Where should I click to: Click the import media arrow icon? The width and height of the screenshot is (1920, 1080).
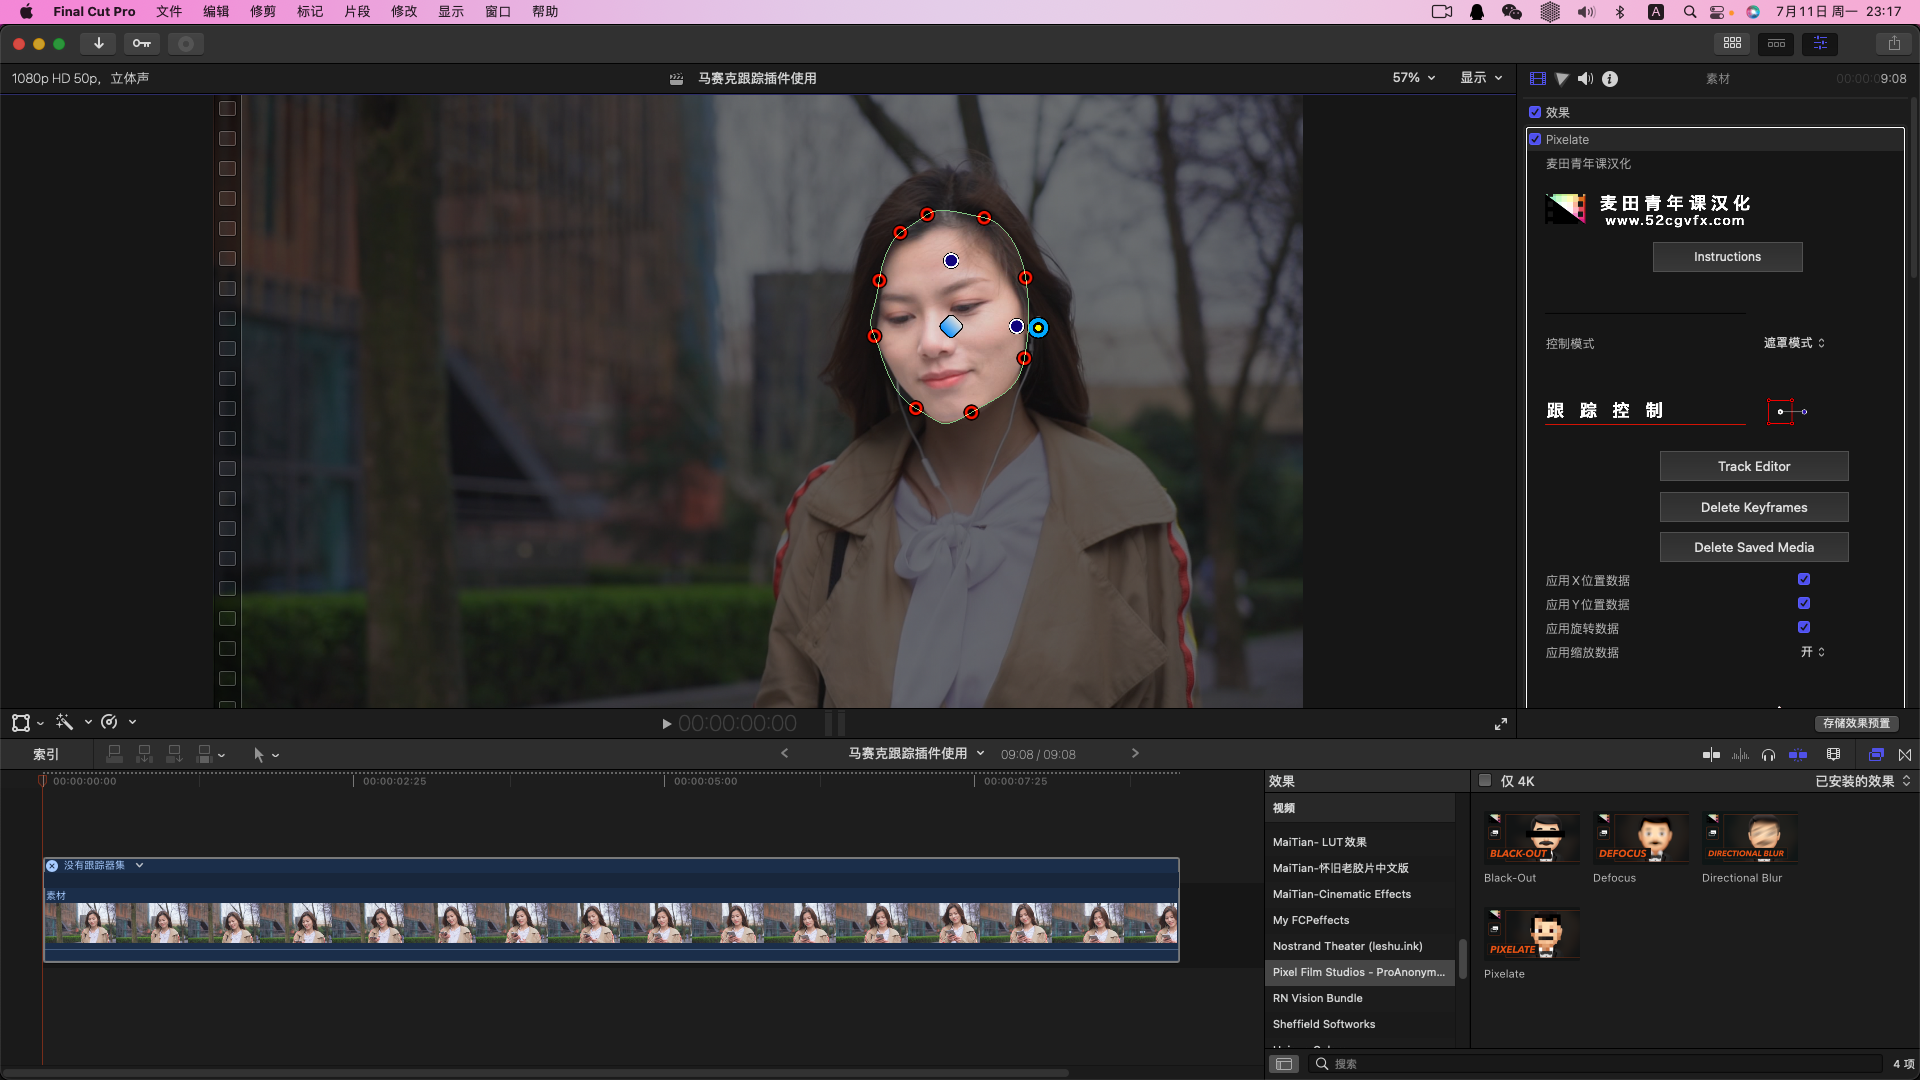(x=98, y=43)
